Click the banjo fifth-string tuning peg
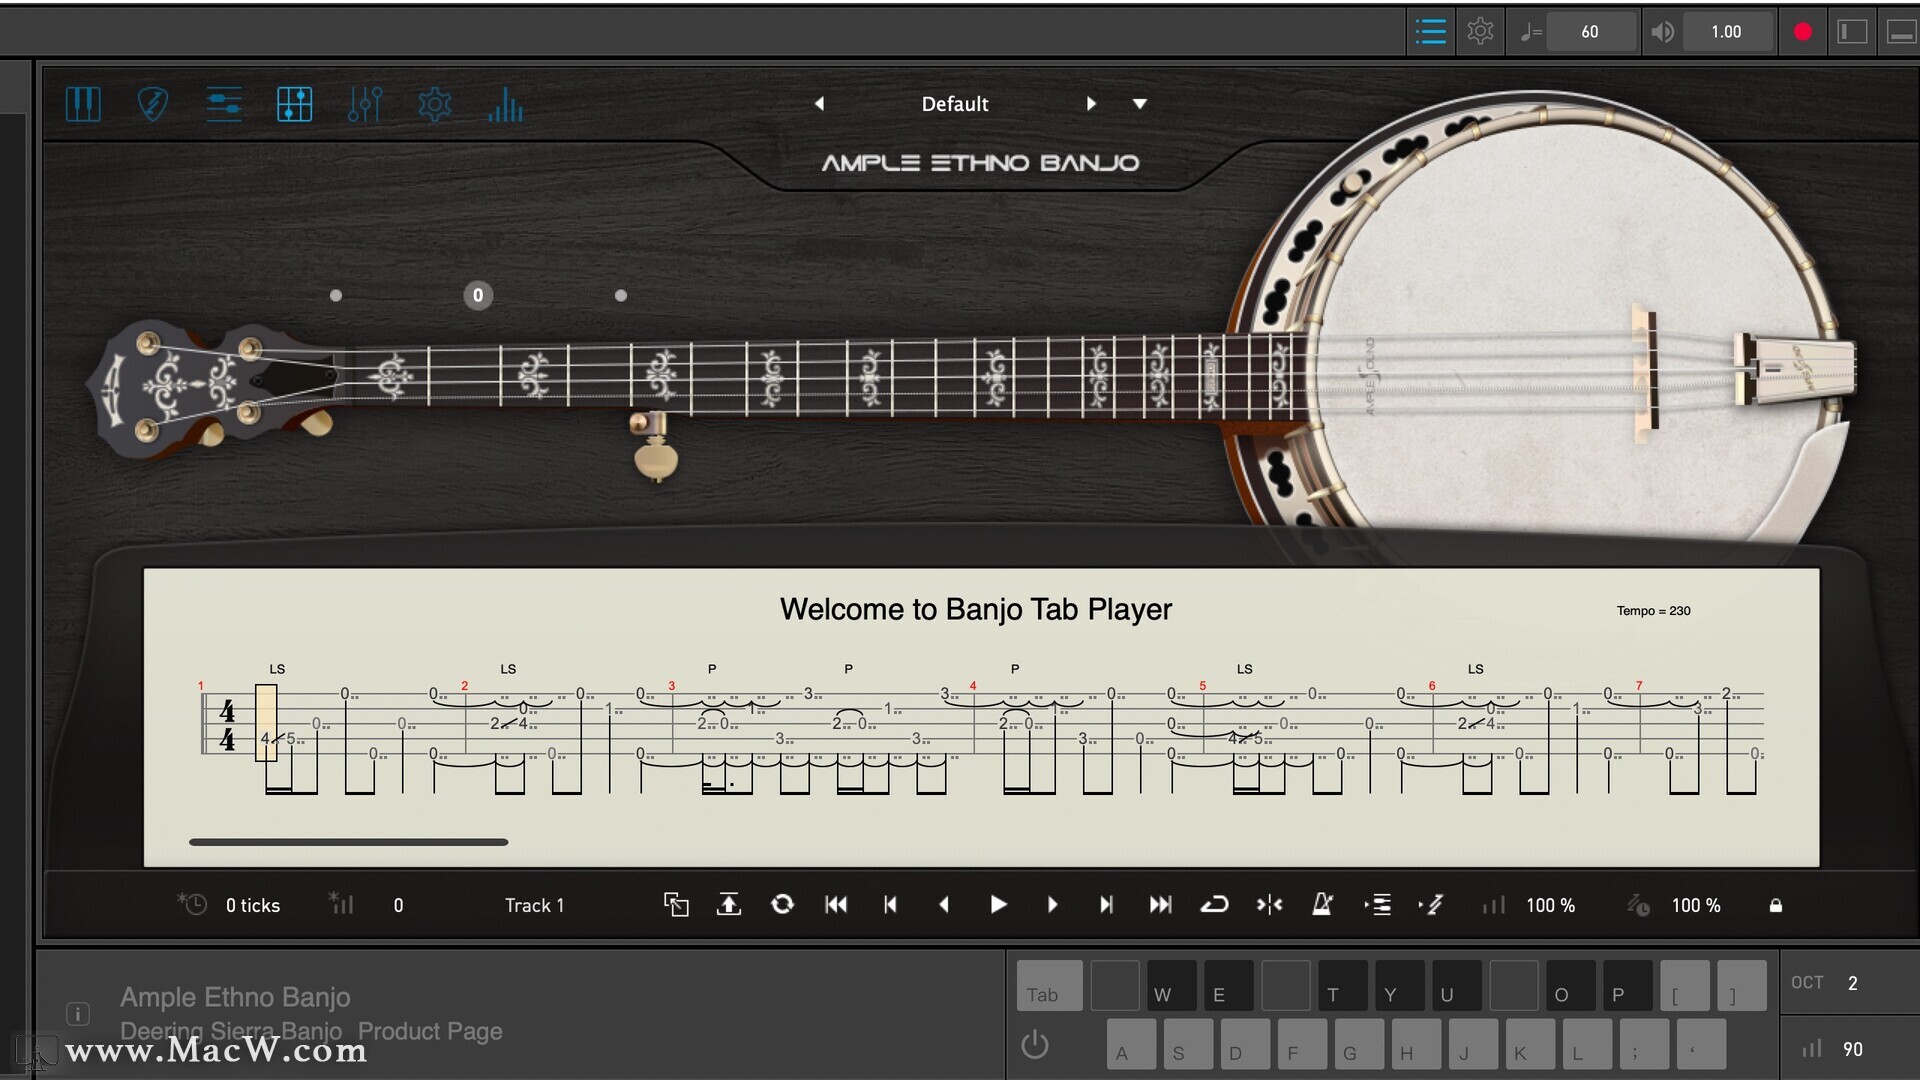The width and height of the screenshot is (1920, 1080). [x=655, y=447]
